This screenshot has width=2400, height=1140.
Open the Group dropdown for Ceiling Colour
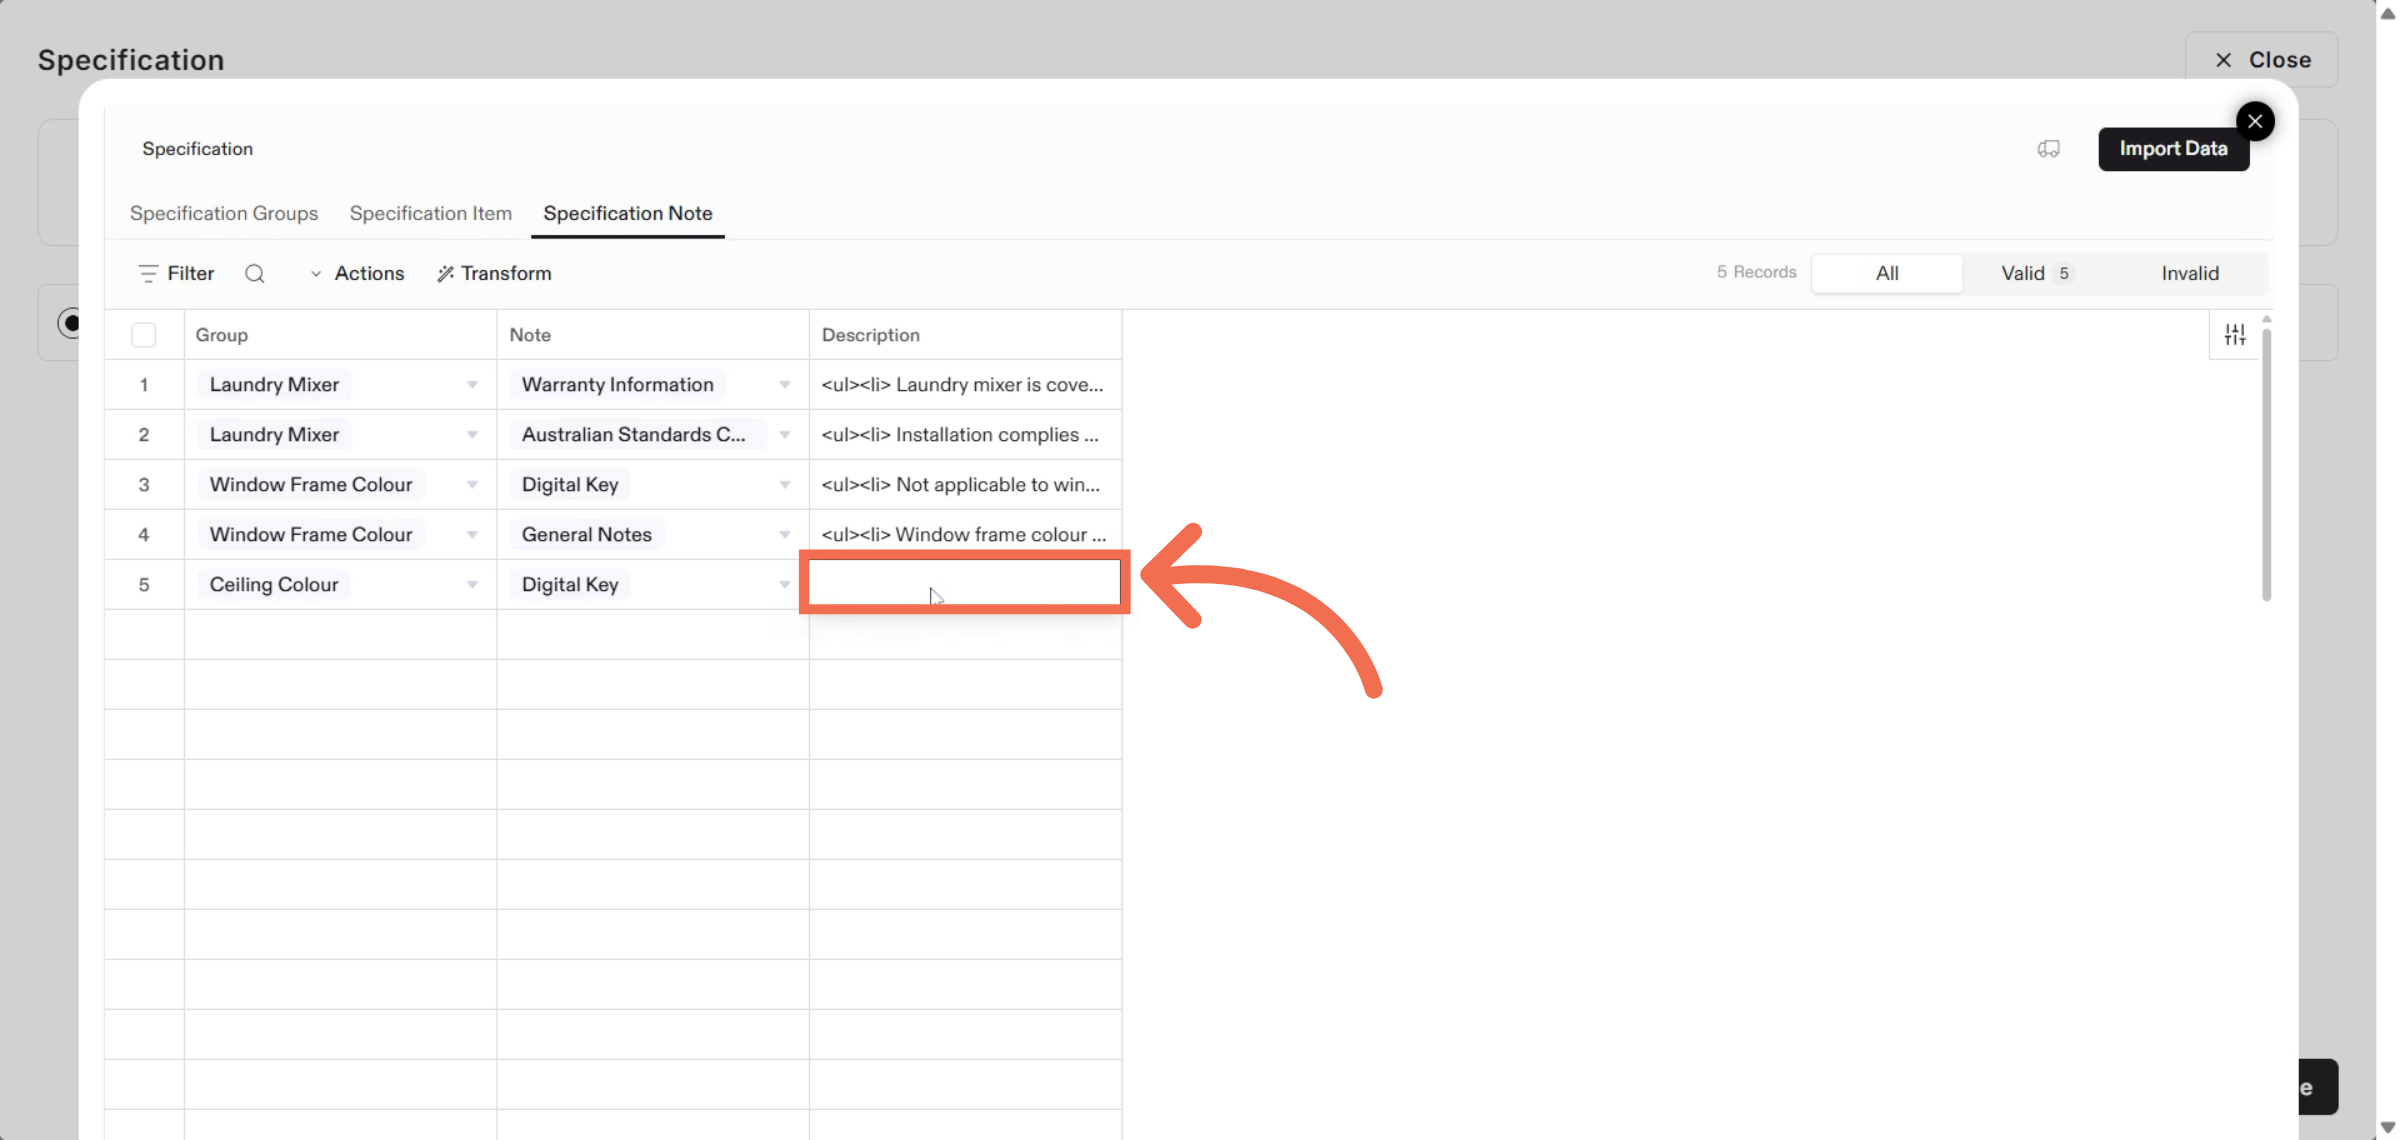click(472, 585)
